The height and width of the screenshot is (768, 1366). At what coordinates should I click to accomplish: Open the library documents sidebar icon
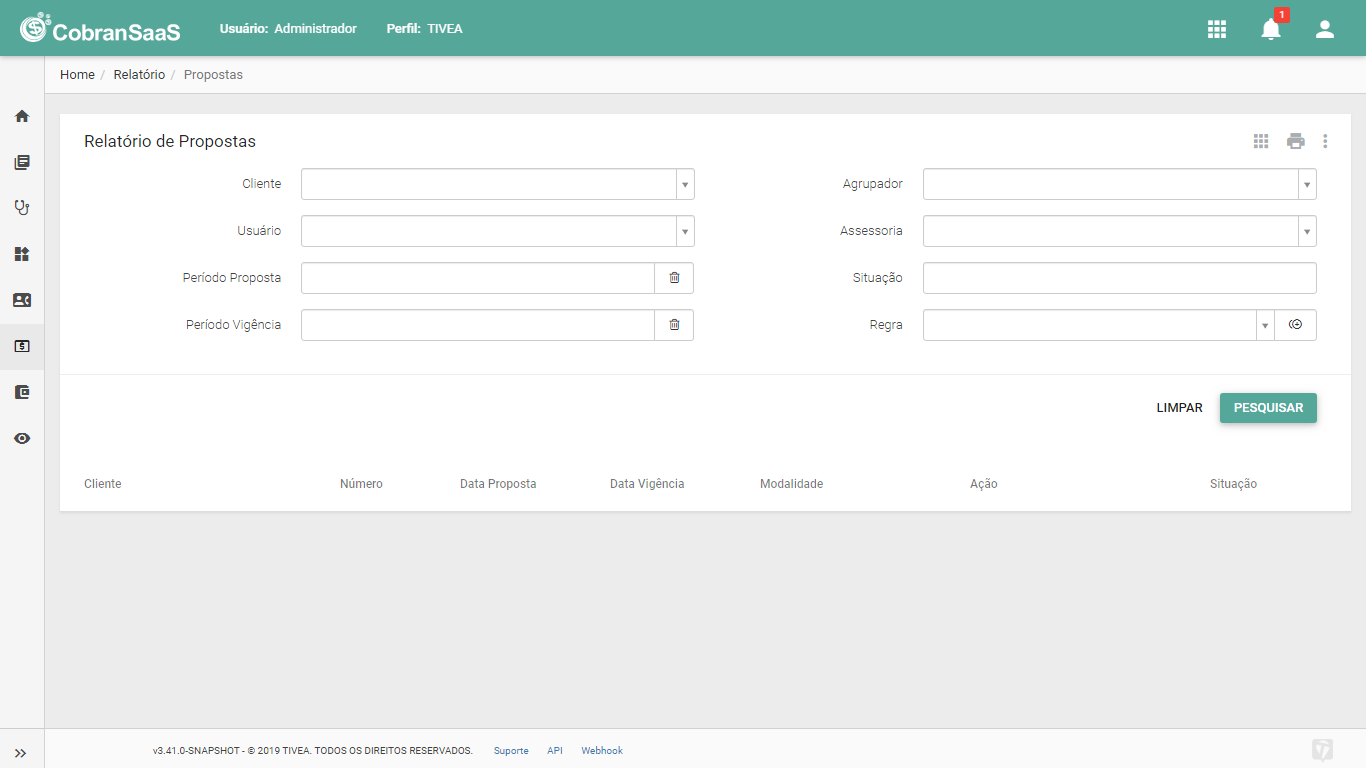(x=22, y=162)
